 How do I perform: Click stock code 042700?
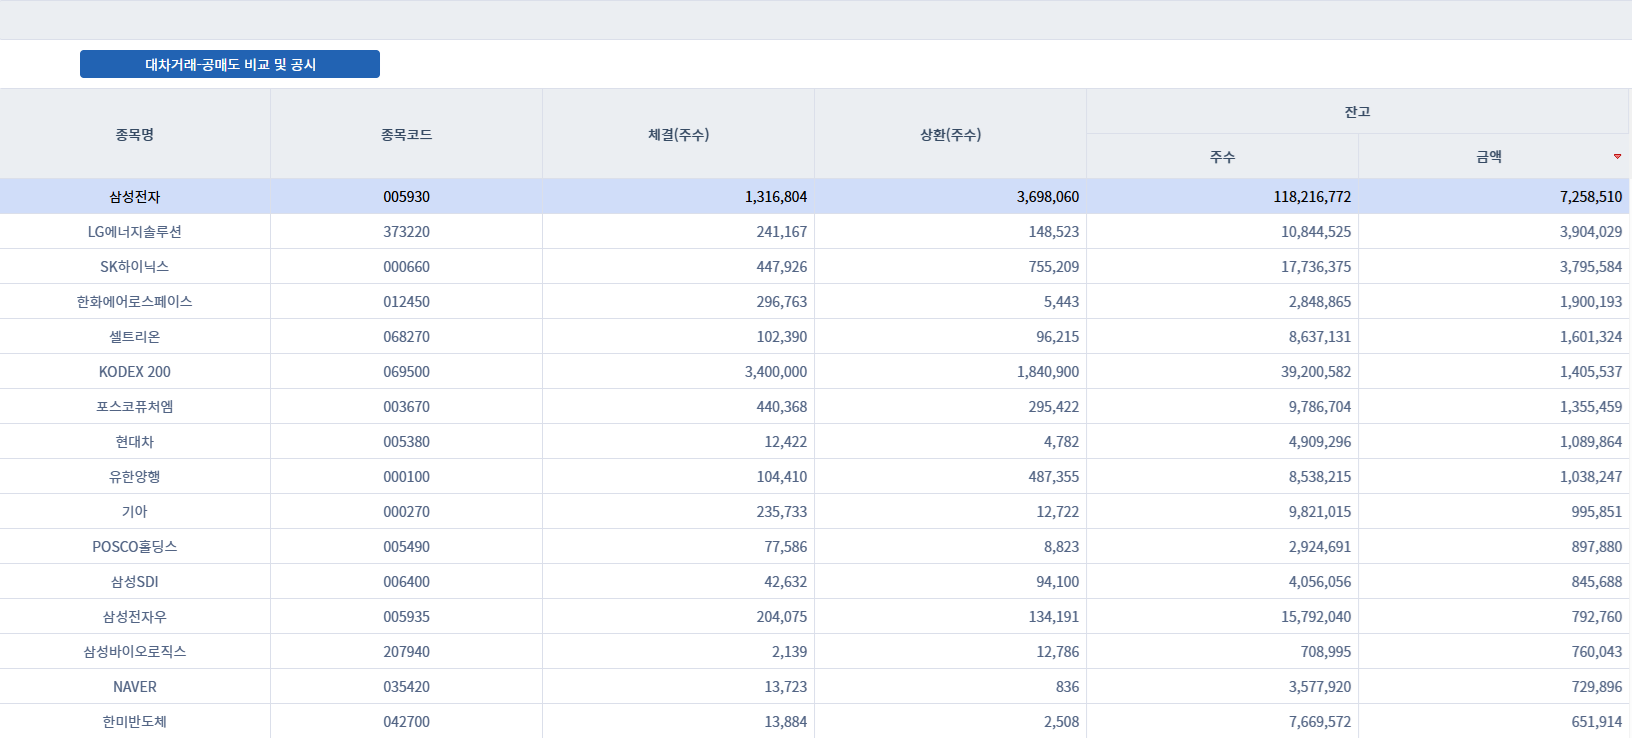406,722
